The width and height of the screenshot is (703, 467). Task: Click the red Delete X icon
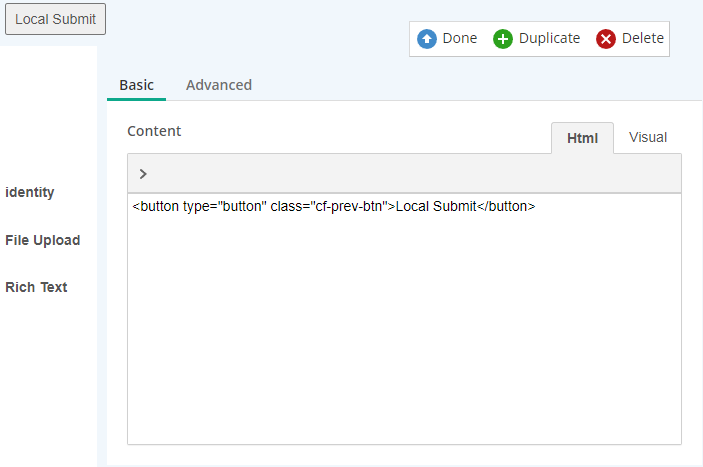606,39
